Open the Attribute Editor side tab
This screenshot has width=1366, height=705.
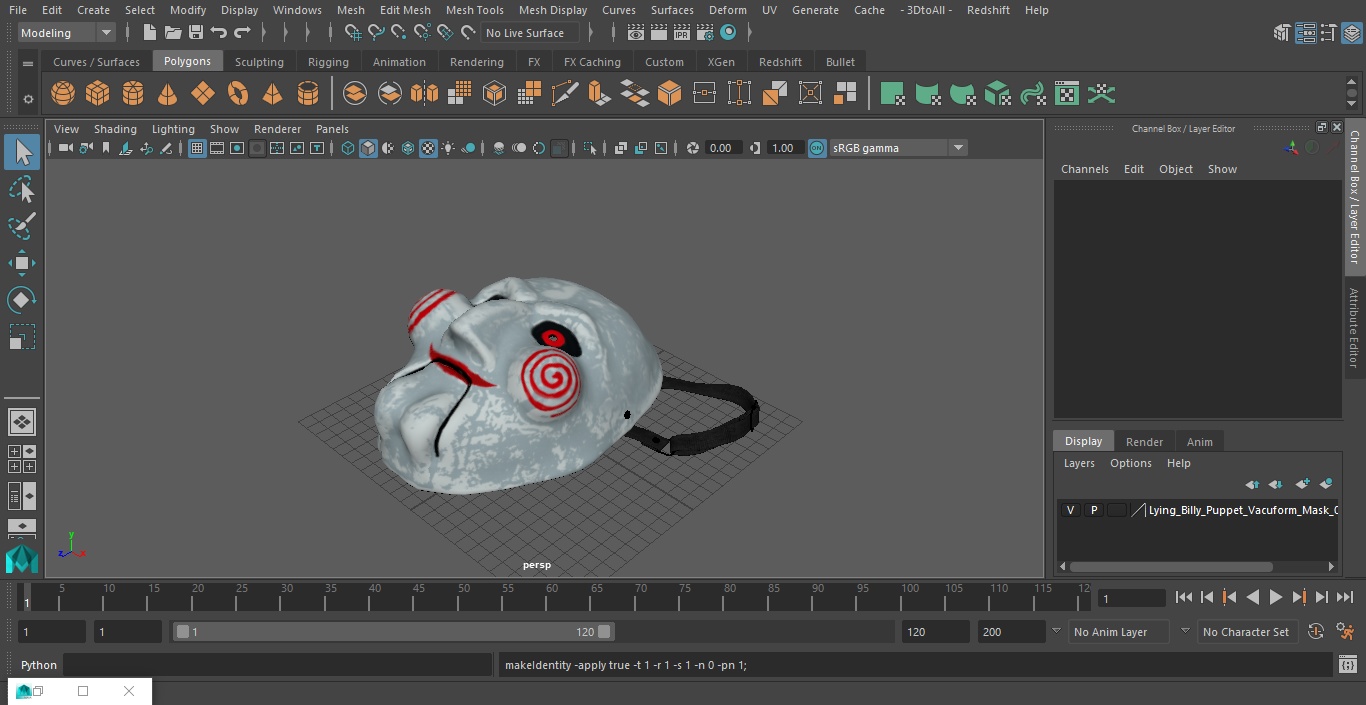click(1354, 329)
